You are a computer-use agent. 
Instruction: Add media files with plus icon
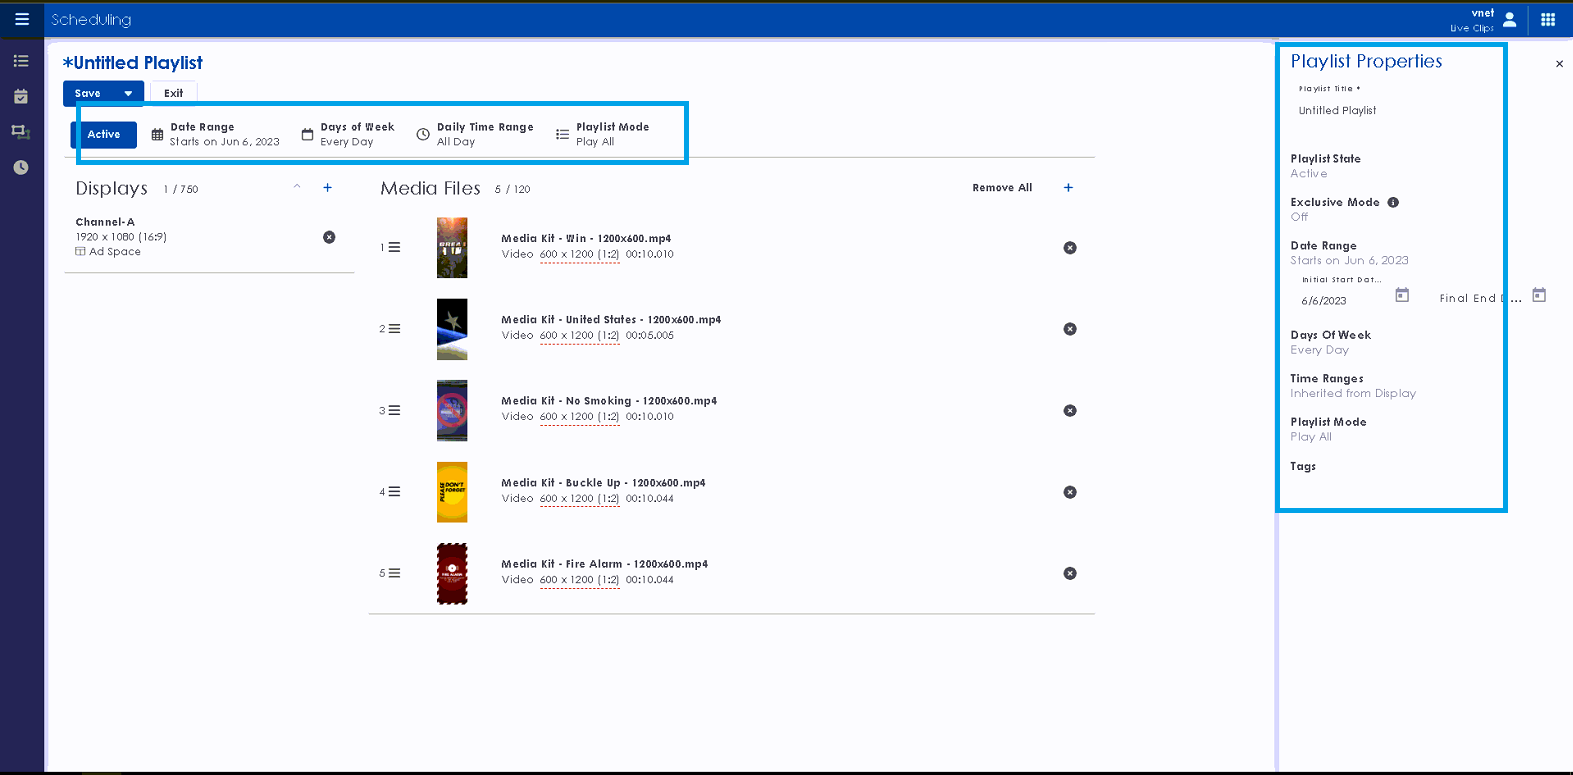[x=1068, y=188]
